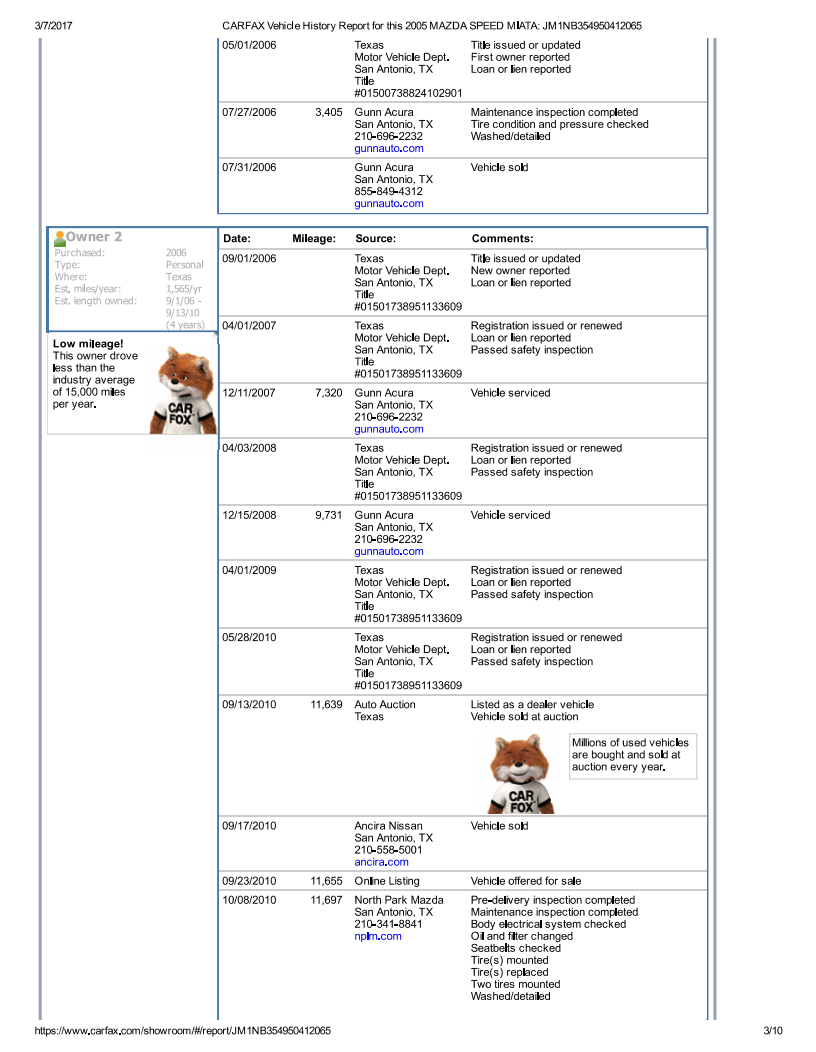
Task: Select the mileage value 11,655
Action: click(x=326, y=880)
